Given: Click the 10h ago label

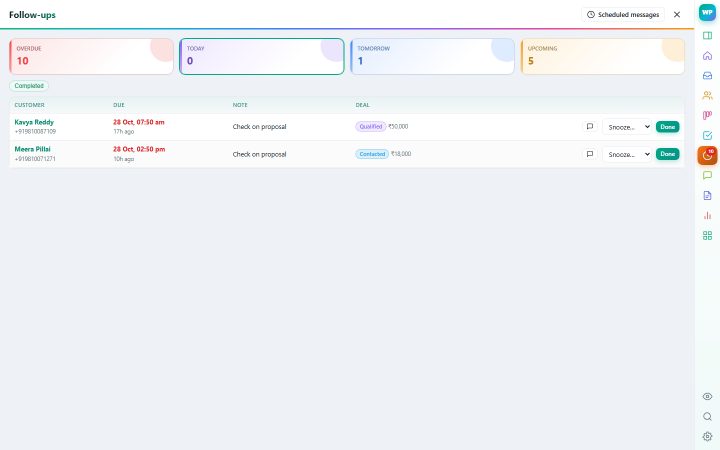Looking at the screenshot, I should [124, 159].
